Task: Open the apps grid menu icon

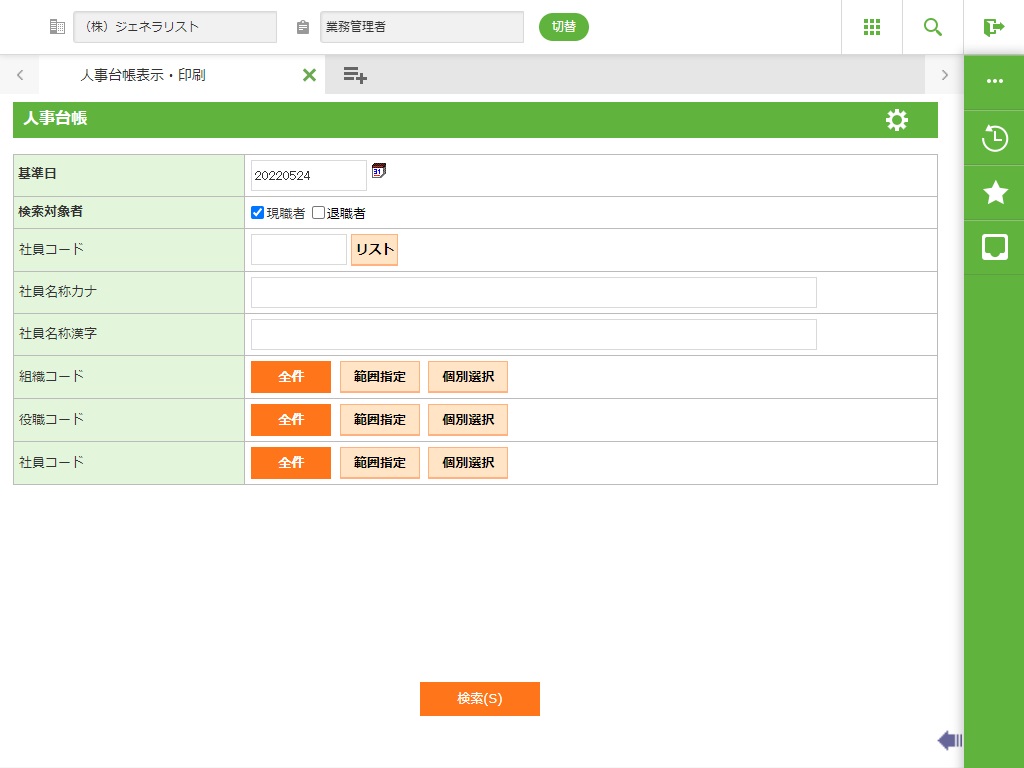Action: click(x=872, y=27)
